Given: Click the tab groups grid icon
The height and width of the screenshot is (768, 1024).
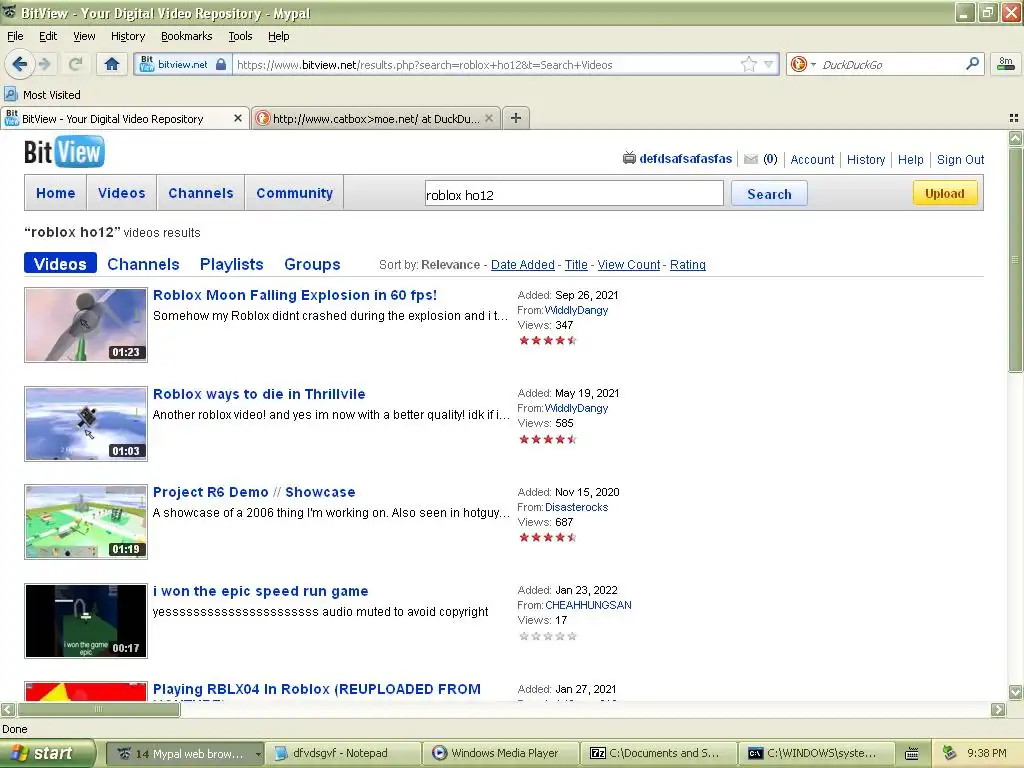Looking at the screenshot, I should tap(1014, 118).
